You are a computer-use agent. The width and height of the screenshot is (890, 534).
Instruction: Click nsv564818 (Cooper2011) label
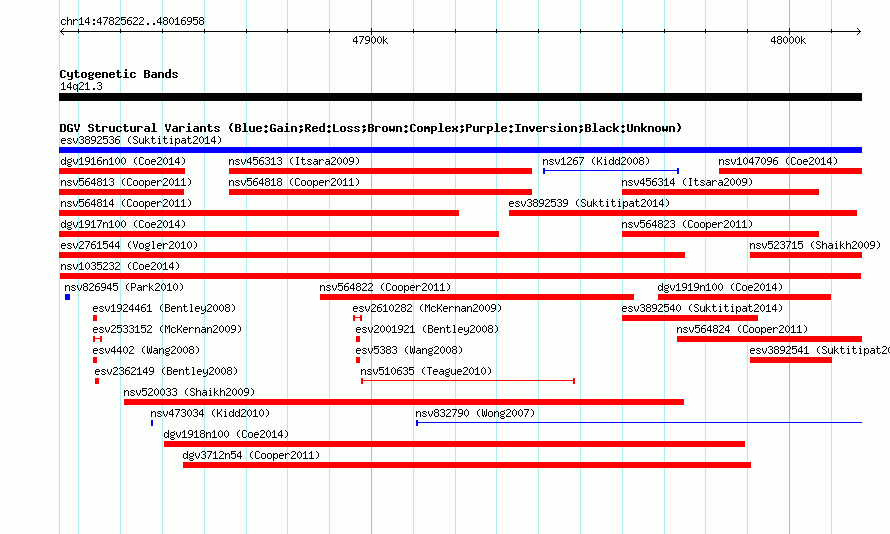294,182
